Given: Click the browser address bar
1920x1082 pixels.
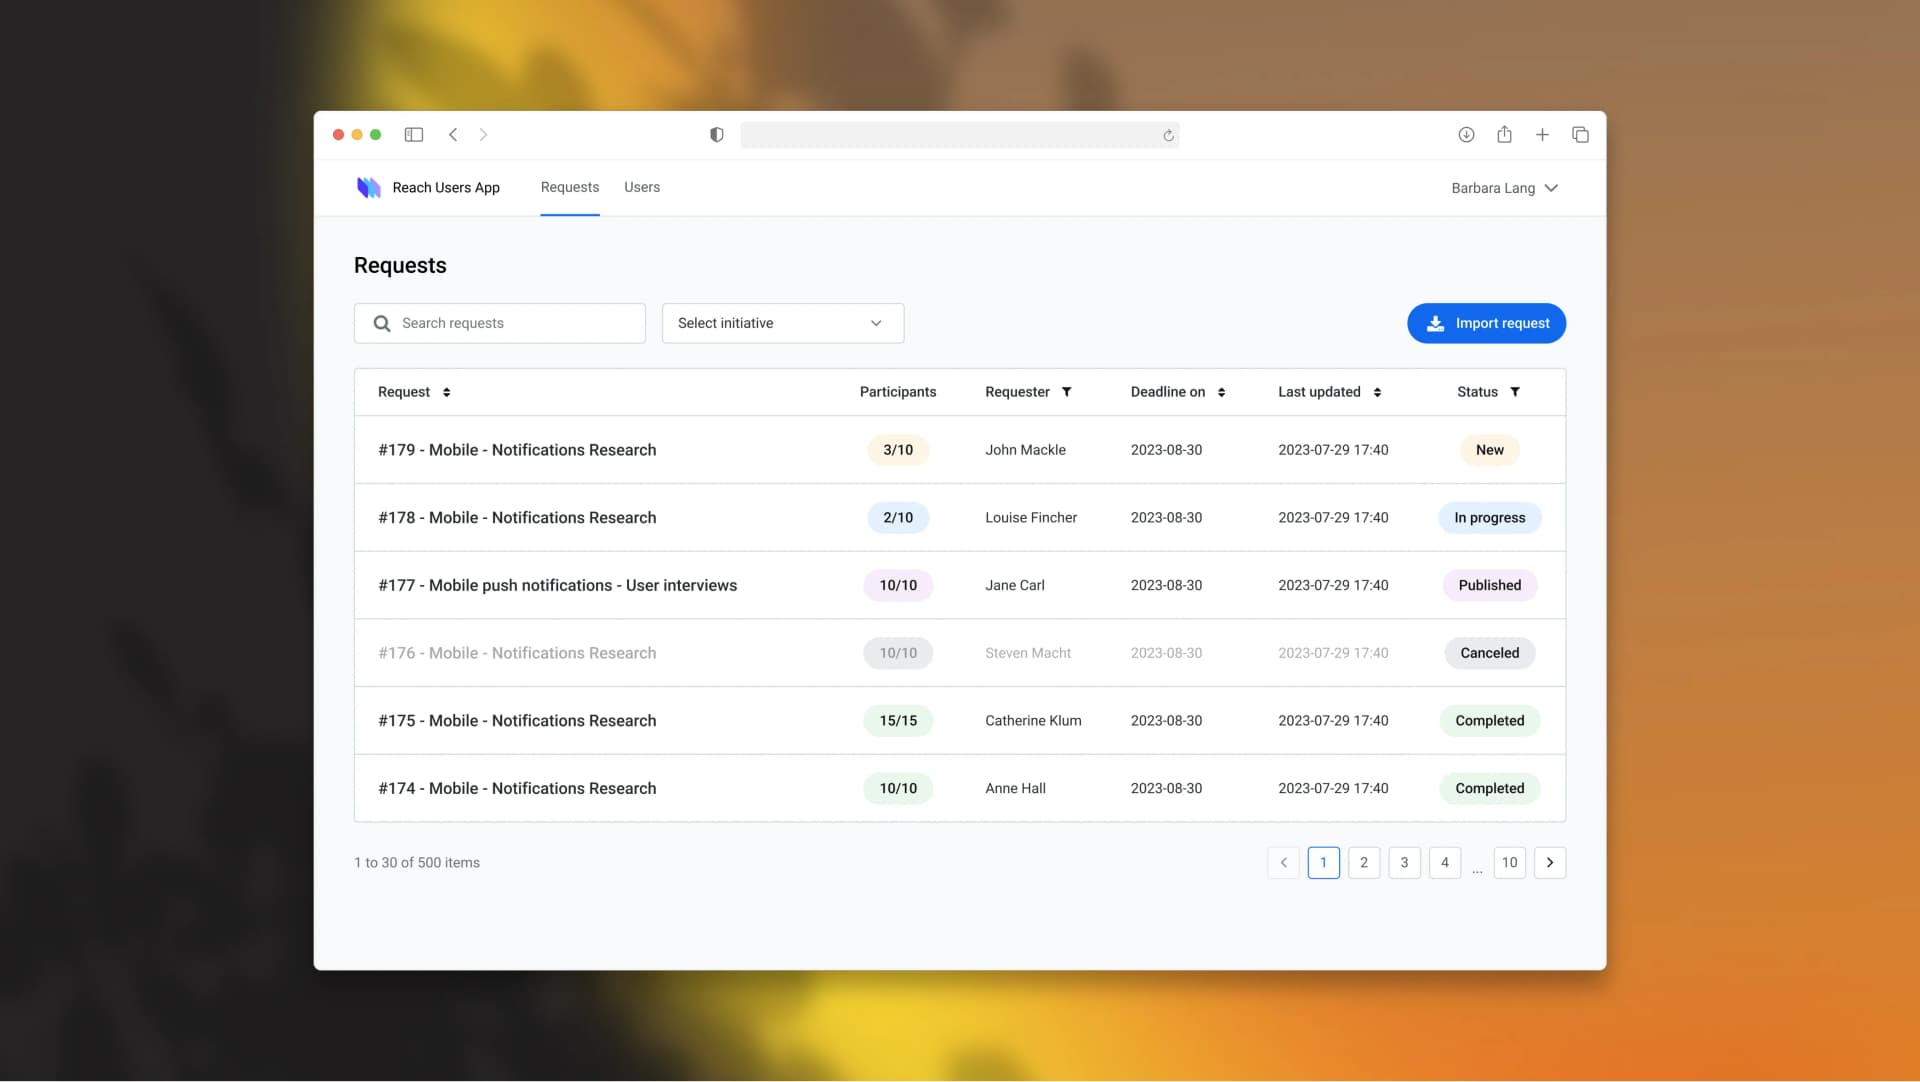Looking at the screenshot, I should point(959,135).
